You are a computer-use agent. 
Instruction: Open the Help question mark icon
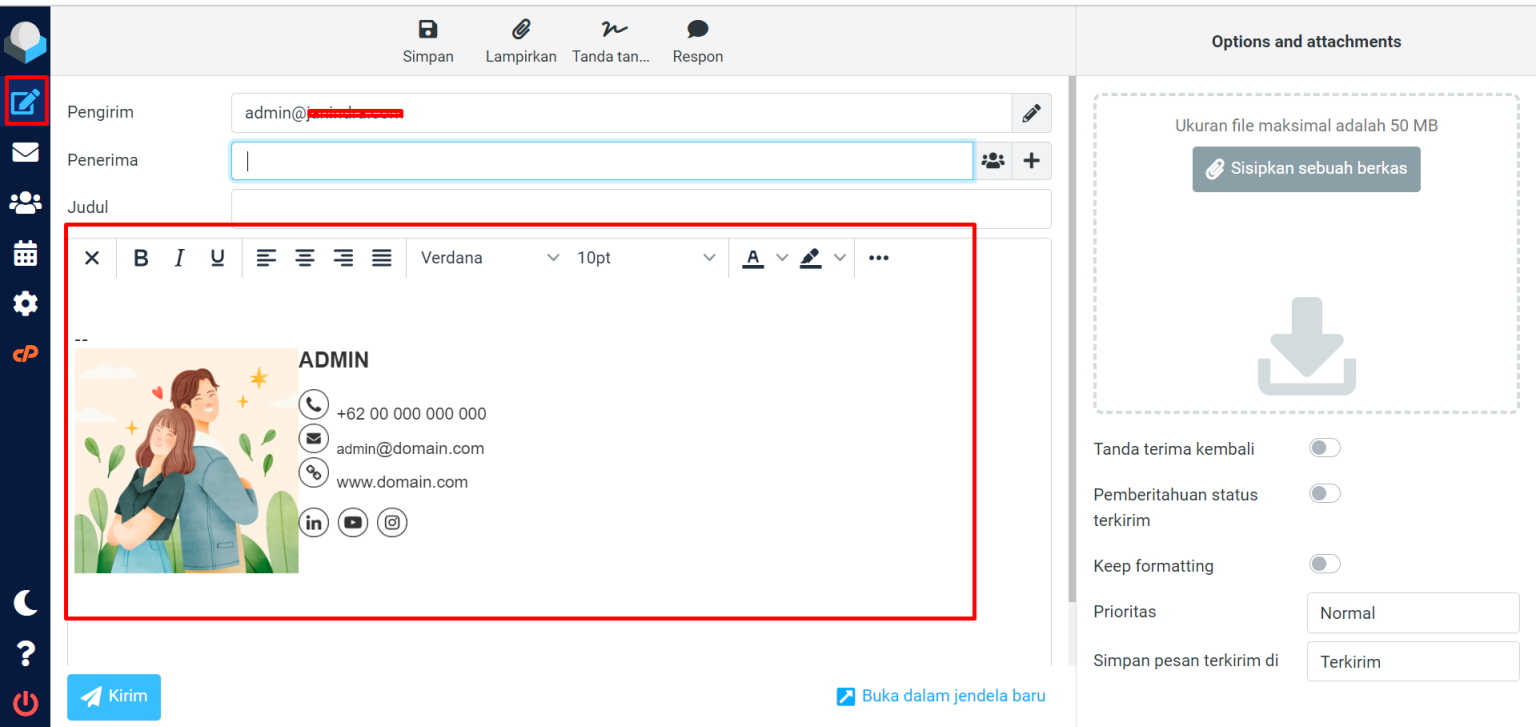pos(25,653)
